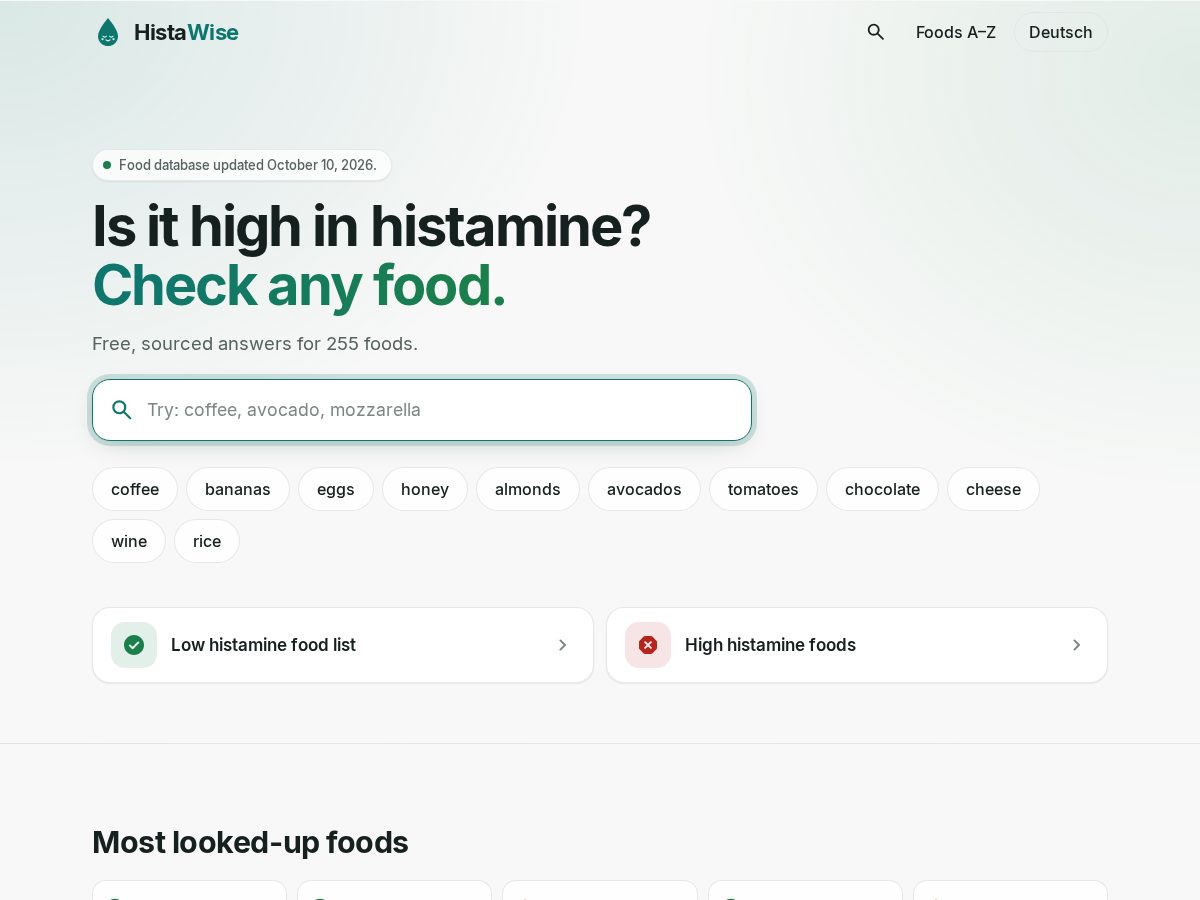Click the 'Is it high in histamine?' headline
The height and width of the screenshot is (900, 1200).
(x=371, y=226)
